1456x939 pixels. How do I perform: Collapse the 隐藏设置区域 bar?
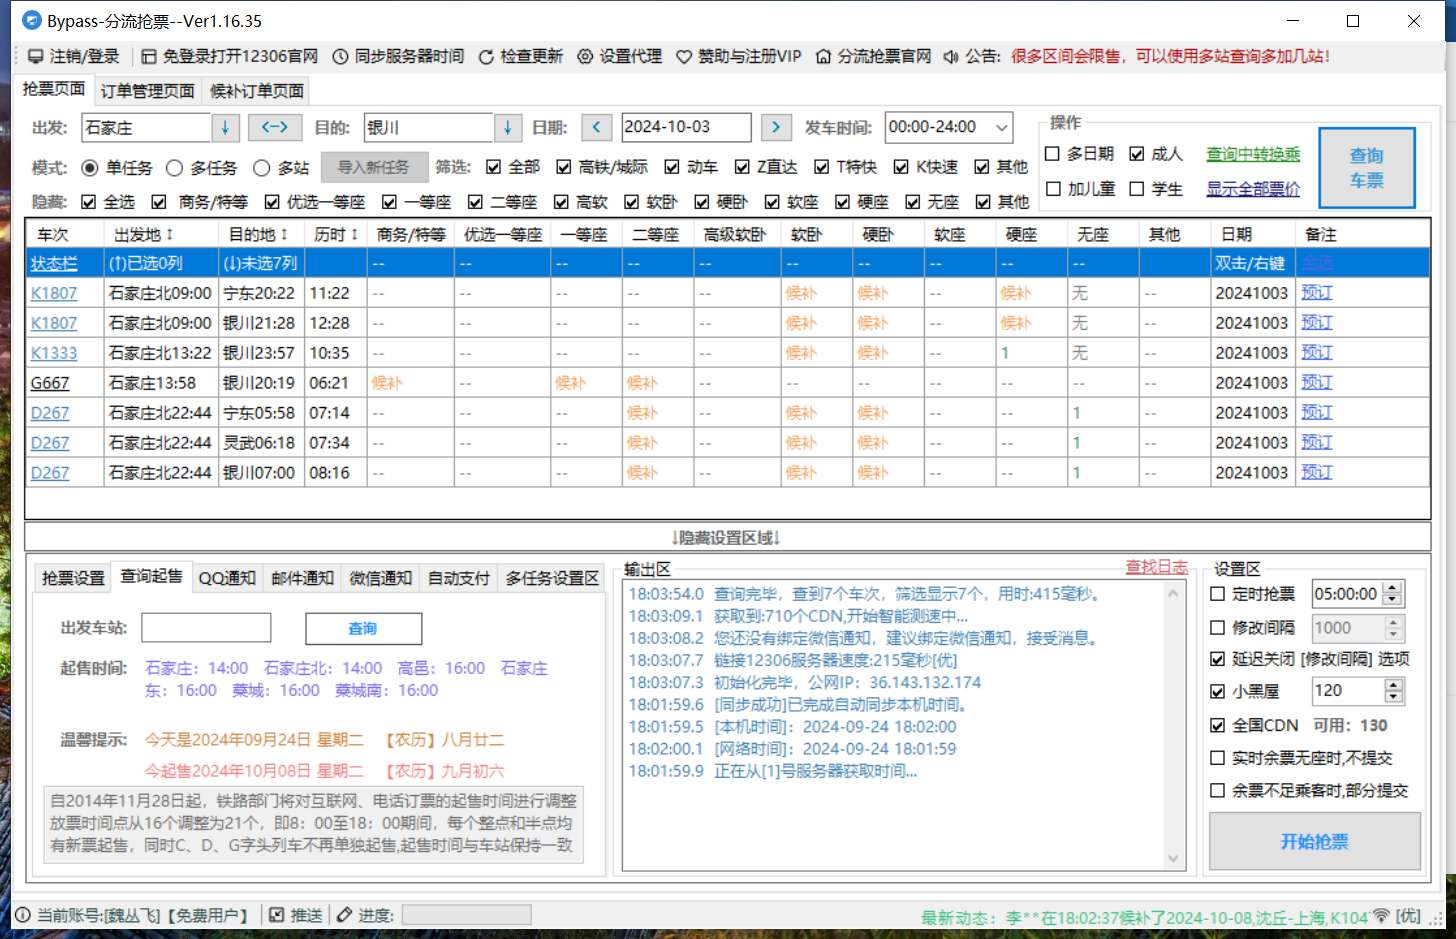pos(727,538)
